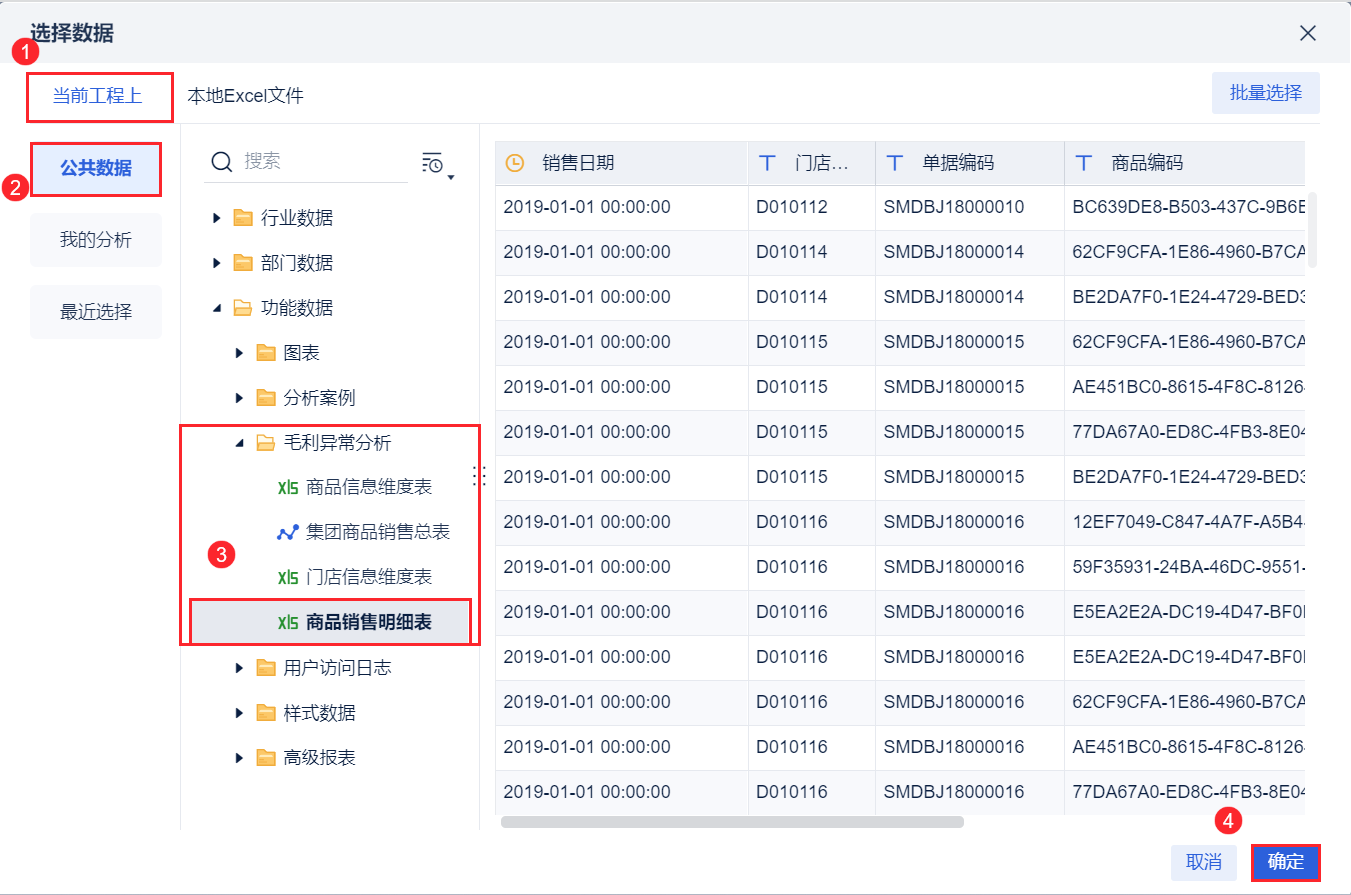Click the 取消 button
This screenshot has height=895, width=1351.
(x=1204, y=862)
